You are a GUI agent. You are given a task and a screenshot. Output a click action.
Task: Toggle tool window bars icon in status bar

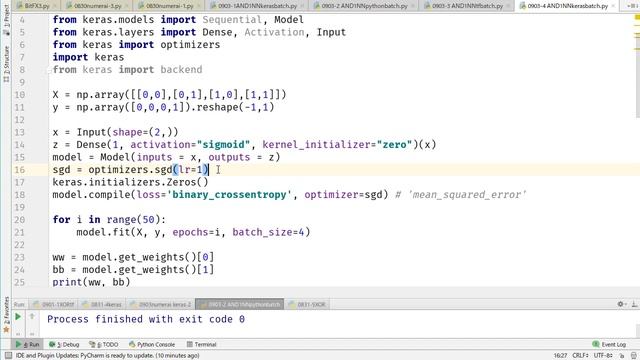pos(8,356)
